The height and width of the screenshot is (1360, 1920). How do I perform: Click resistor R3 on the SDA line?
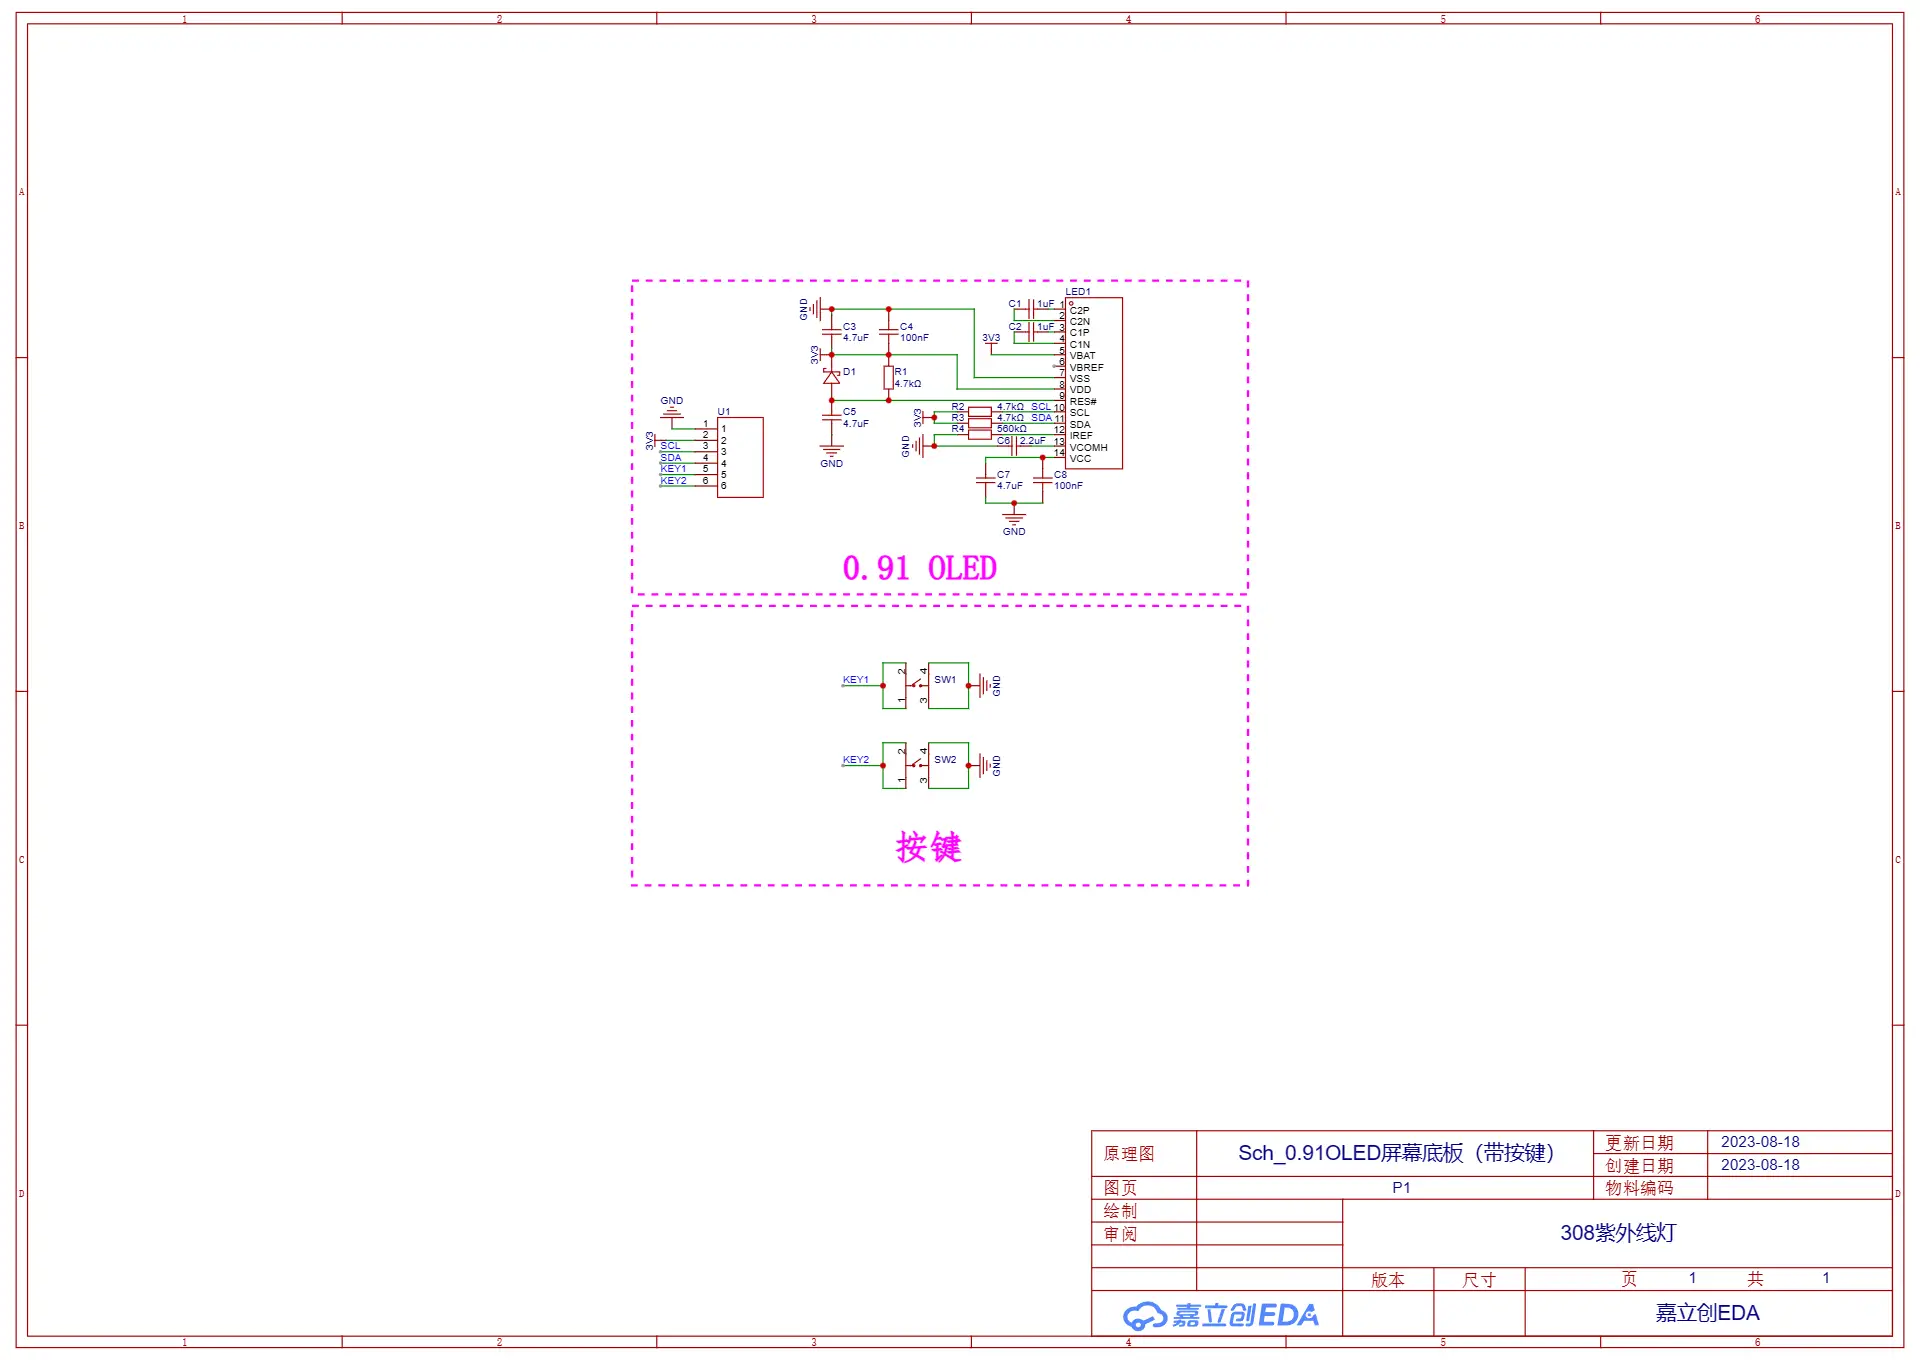[x=980, y=423]
